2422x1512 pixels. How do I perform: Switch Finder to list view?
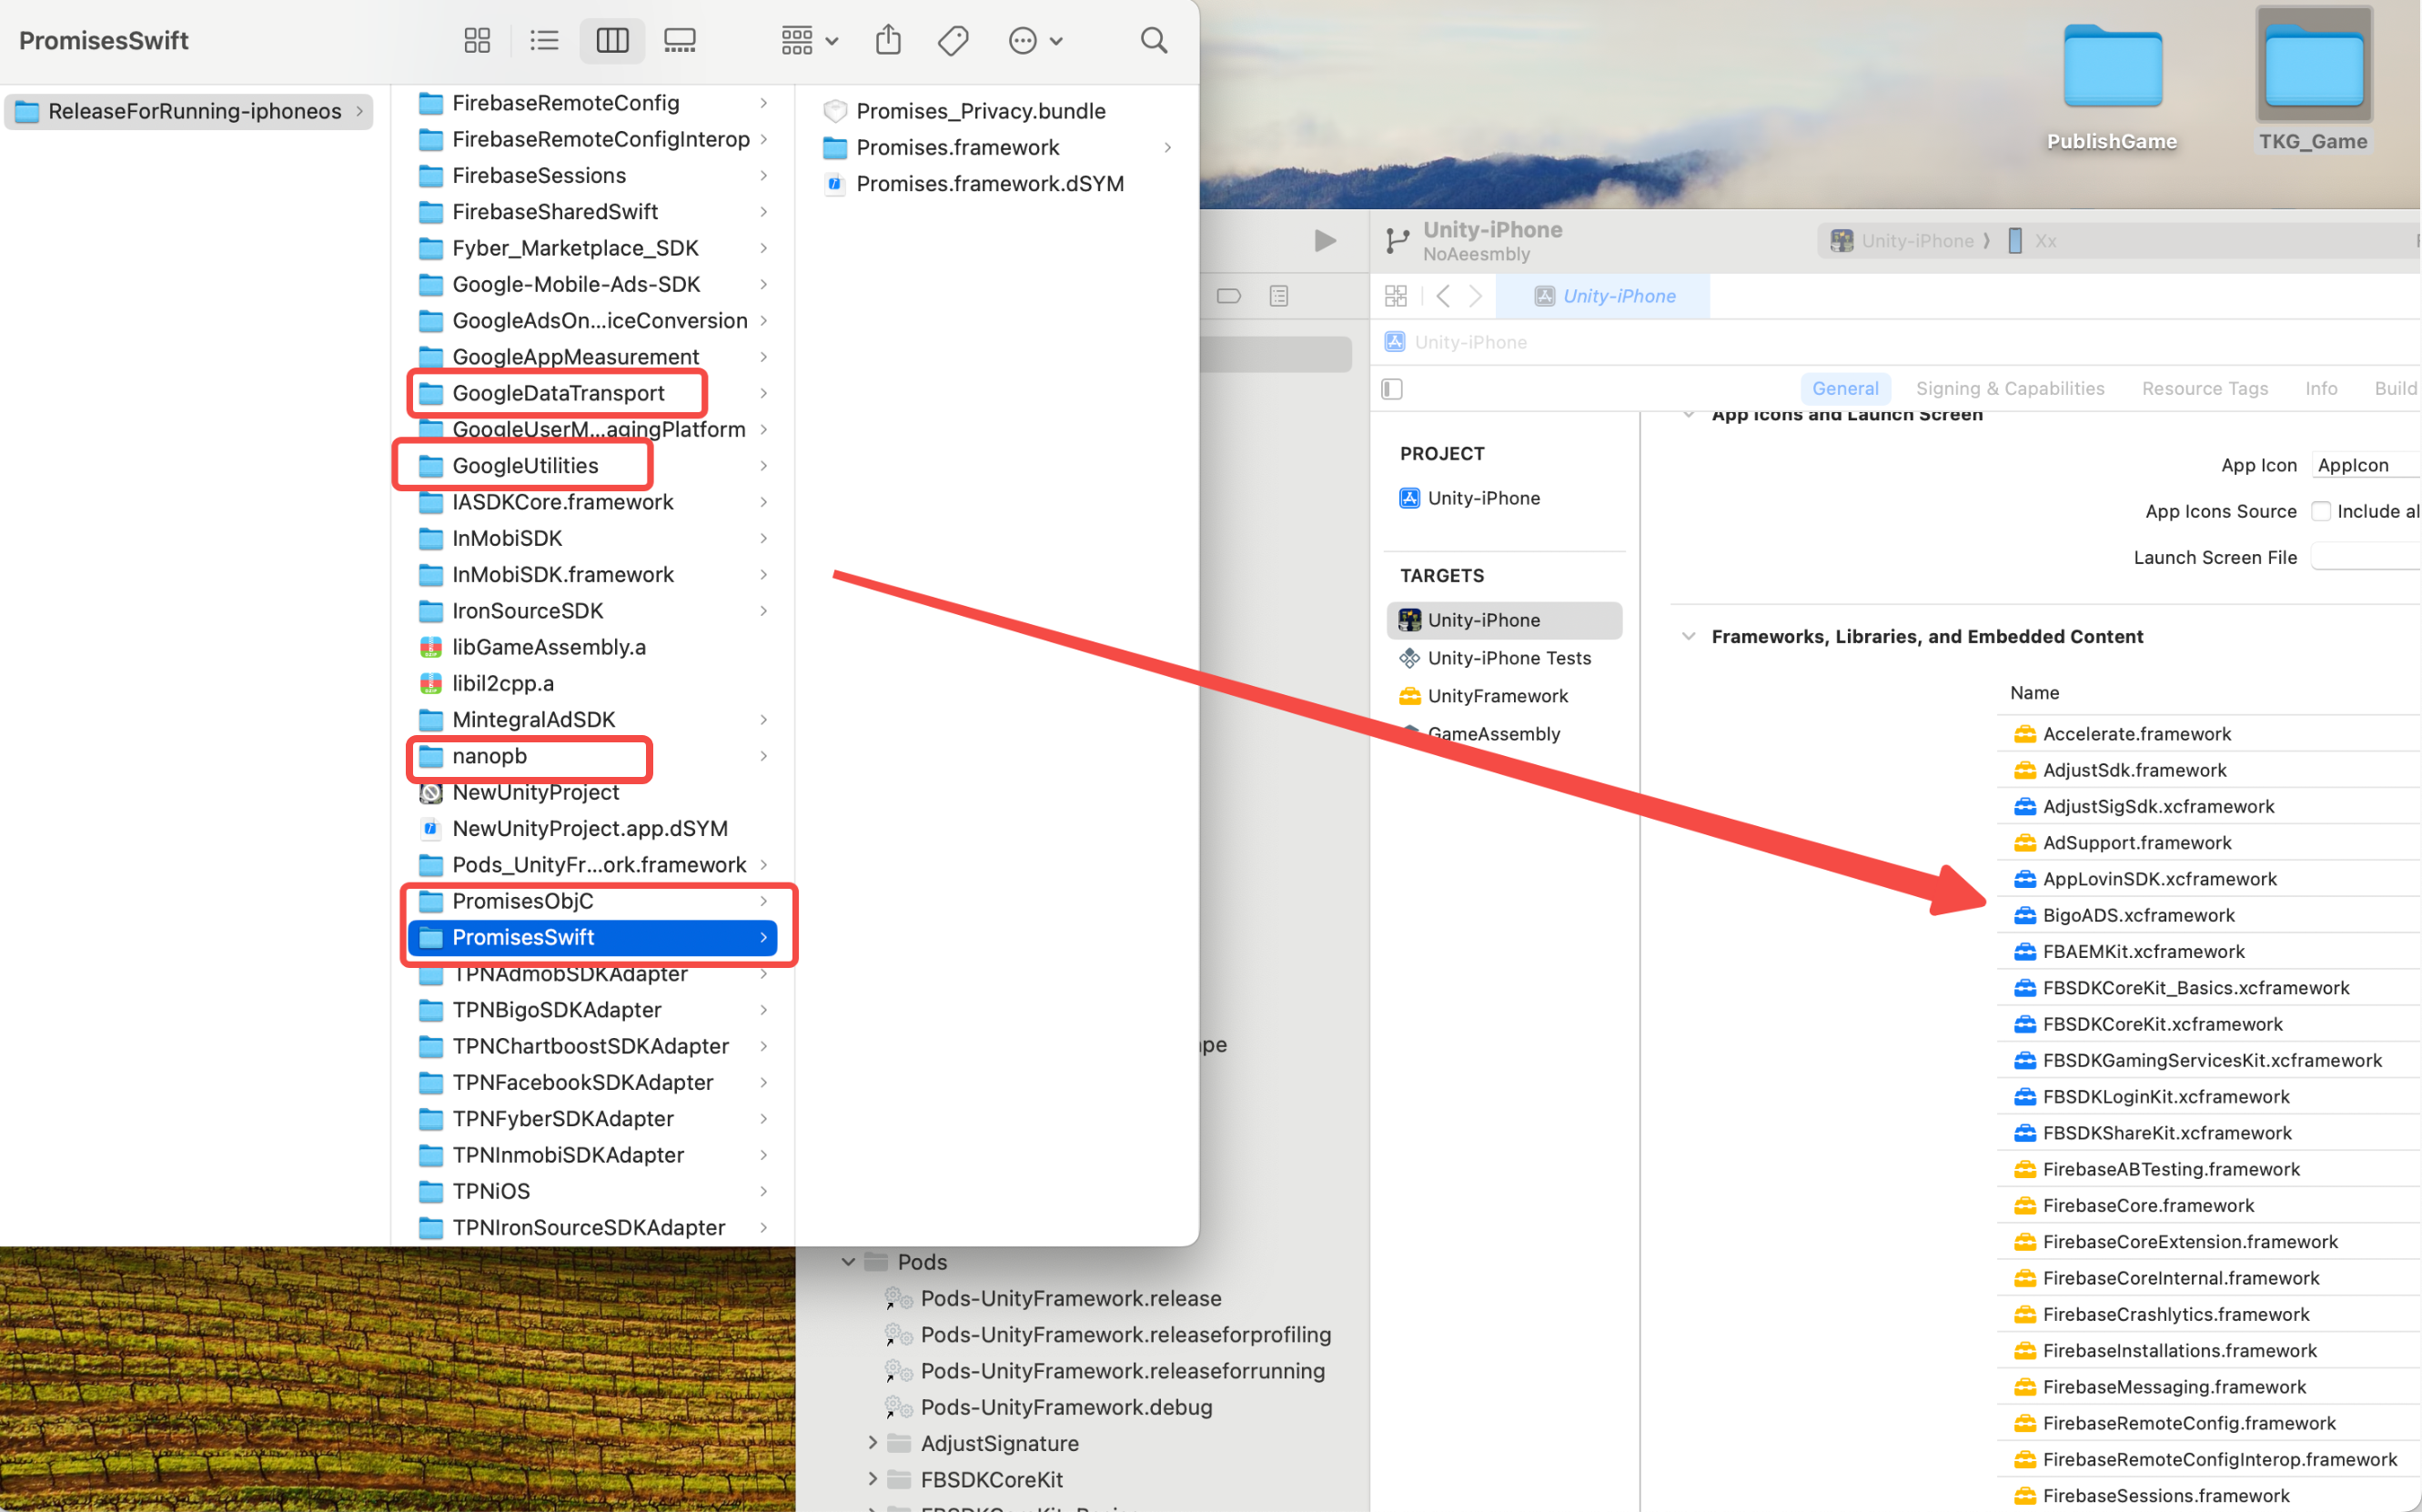544,40
